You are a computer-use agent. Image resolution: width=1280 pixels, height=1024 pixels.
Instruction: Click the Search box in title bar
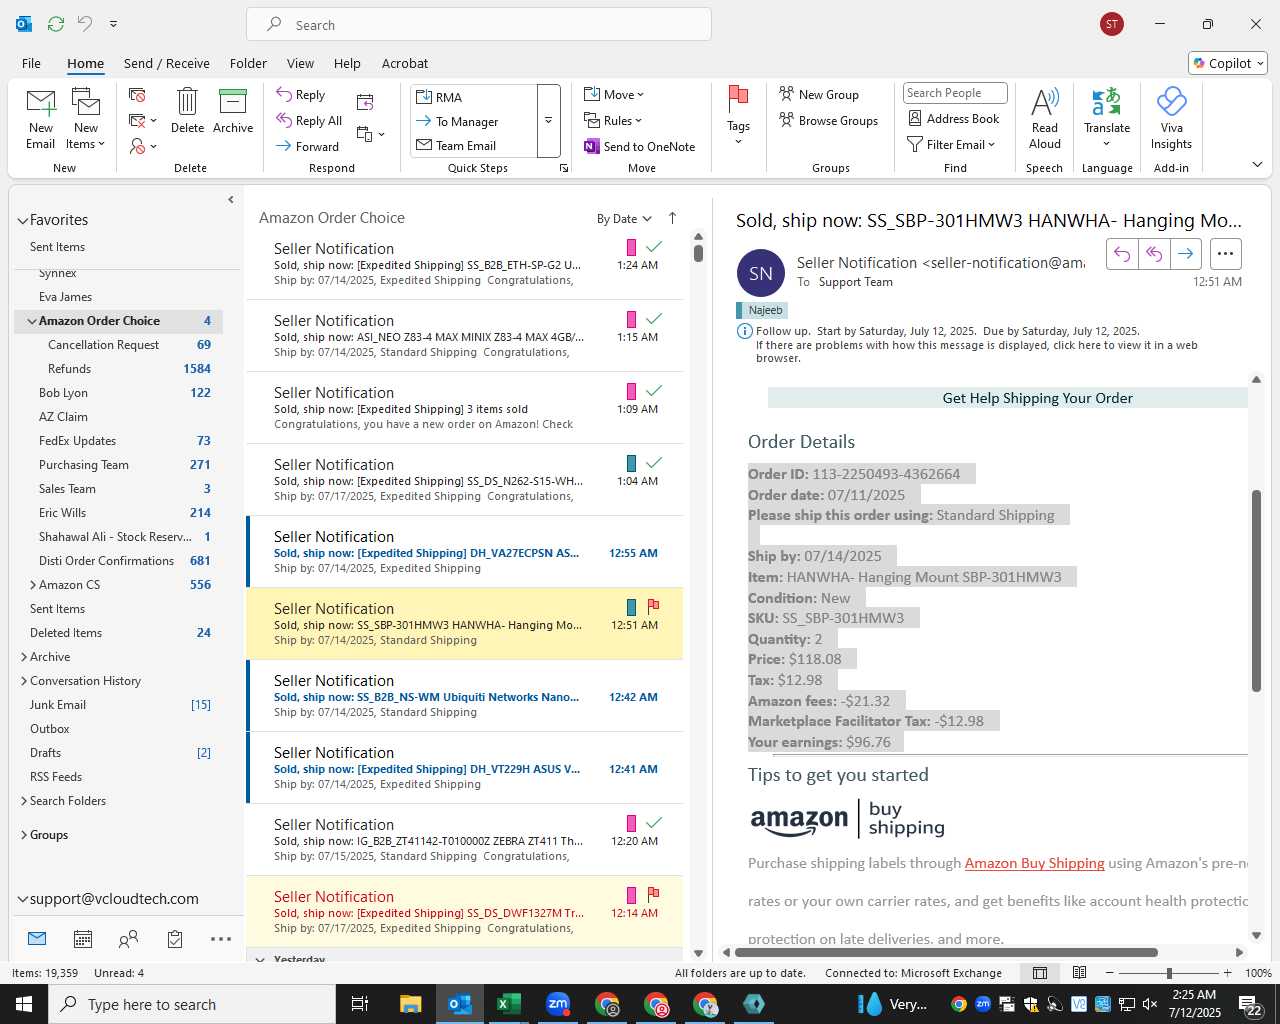click(479, 25)
